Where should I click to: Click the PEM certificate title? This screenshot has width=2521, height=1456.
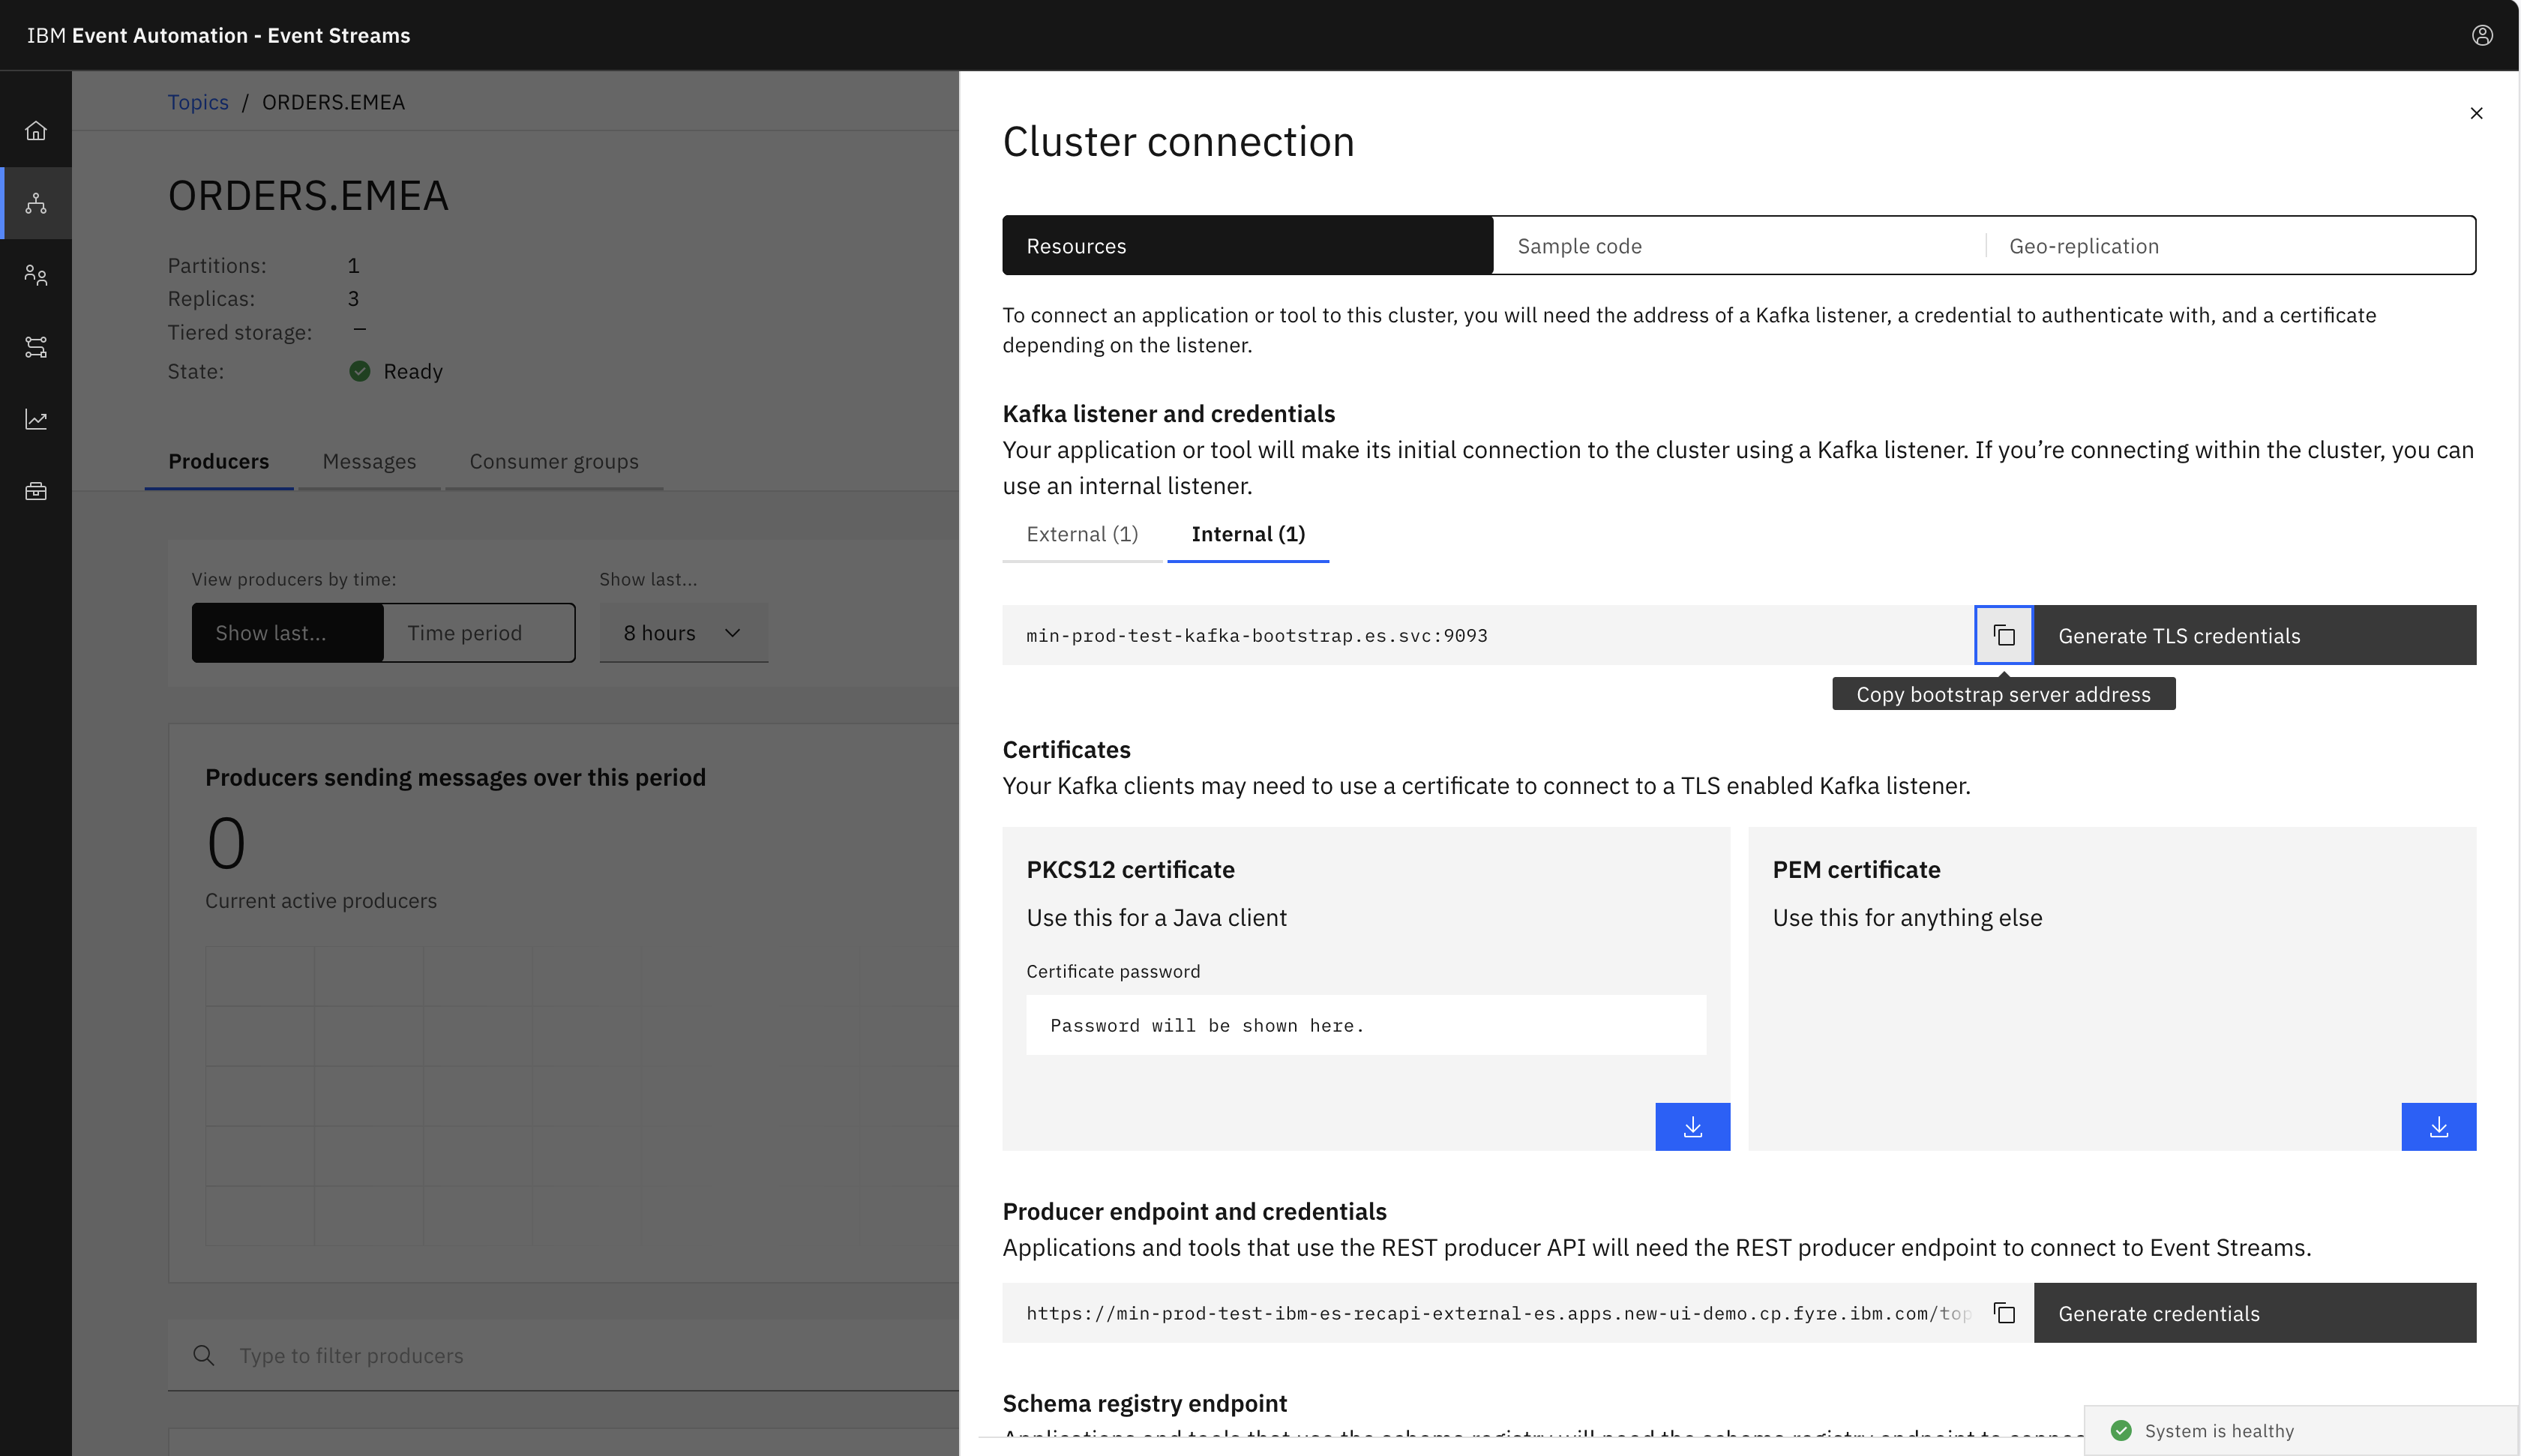[x=1856, y=870]
